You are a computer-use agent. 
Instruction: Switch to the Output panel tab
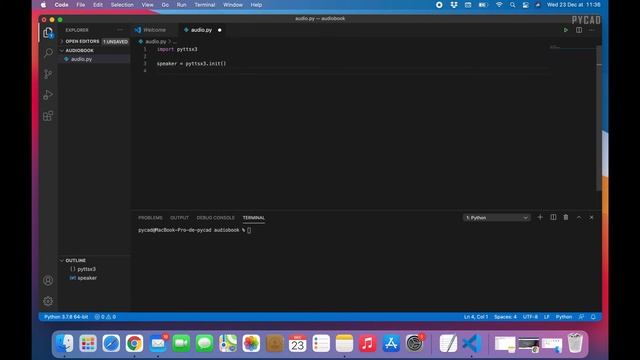[x=179, y=218]
